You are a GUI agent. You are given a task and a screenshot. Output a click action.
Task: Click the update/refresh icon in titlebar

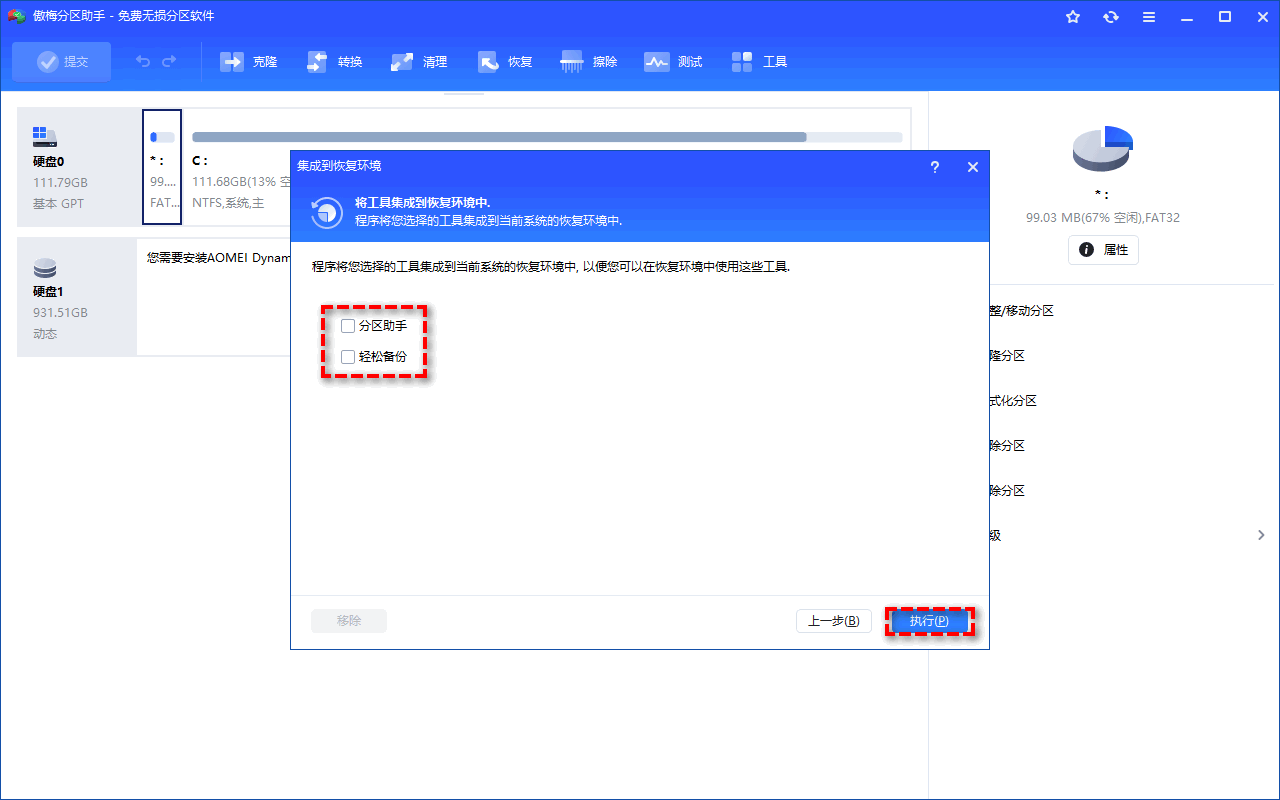coord(1111,16)
